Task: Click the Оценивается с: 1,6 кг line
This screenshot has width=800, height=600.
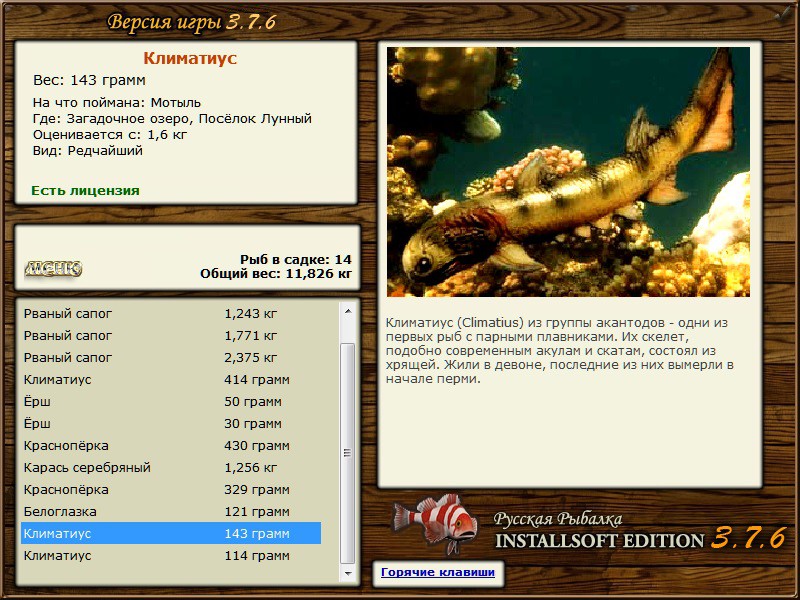Action: pos(110,135)
